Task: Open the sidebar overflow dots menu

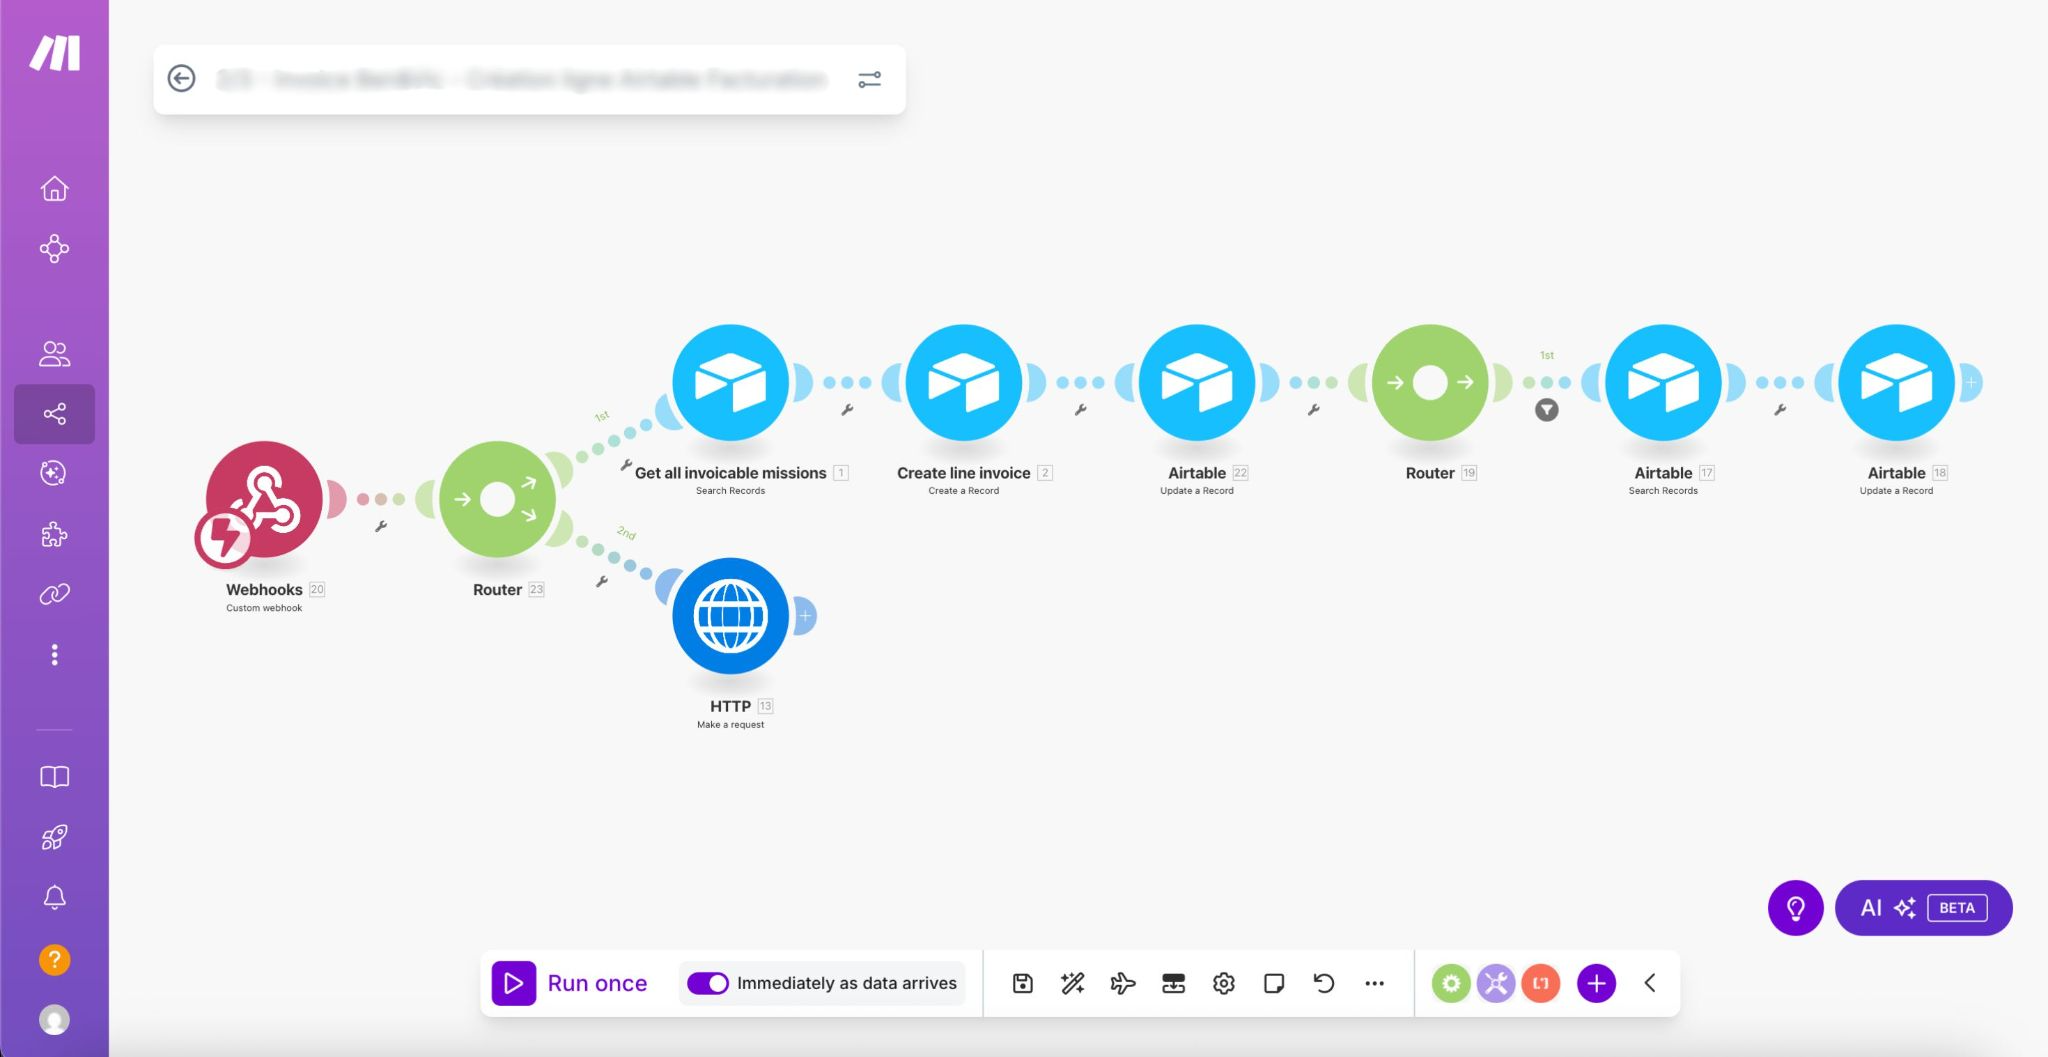Action: [x=55, y=654]
